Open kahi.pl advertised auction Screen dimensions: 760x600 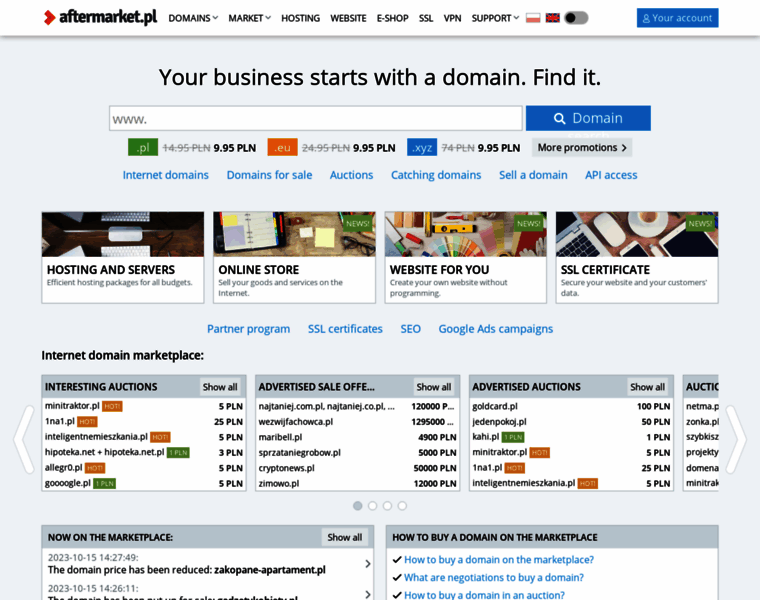point(486,437)
